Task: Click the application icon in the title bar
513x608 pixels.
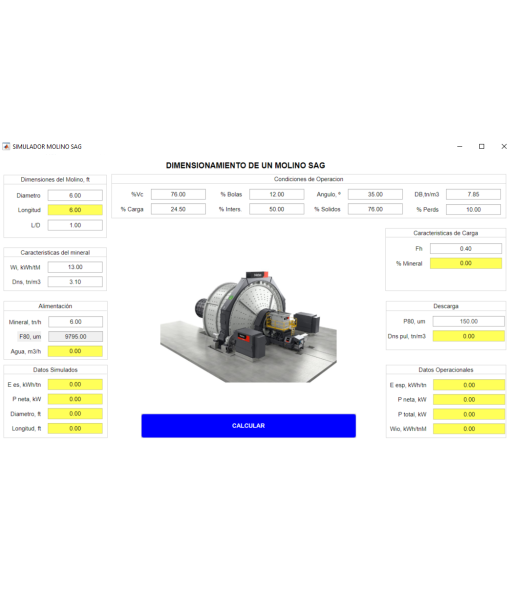Action: coord(6,146)
